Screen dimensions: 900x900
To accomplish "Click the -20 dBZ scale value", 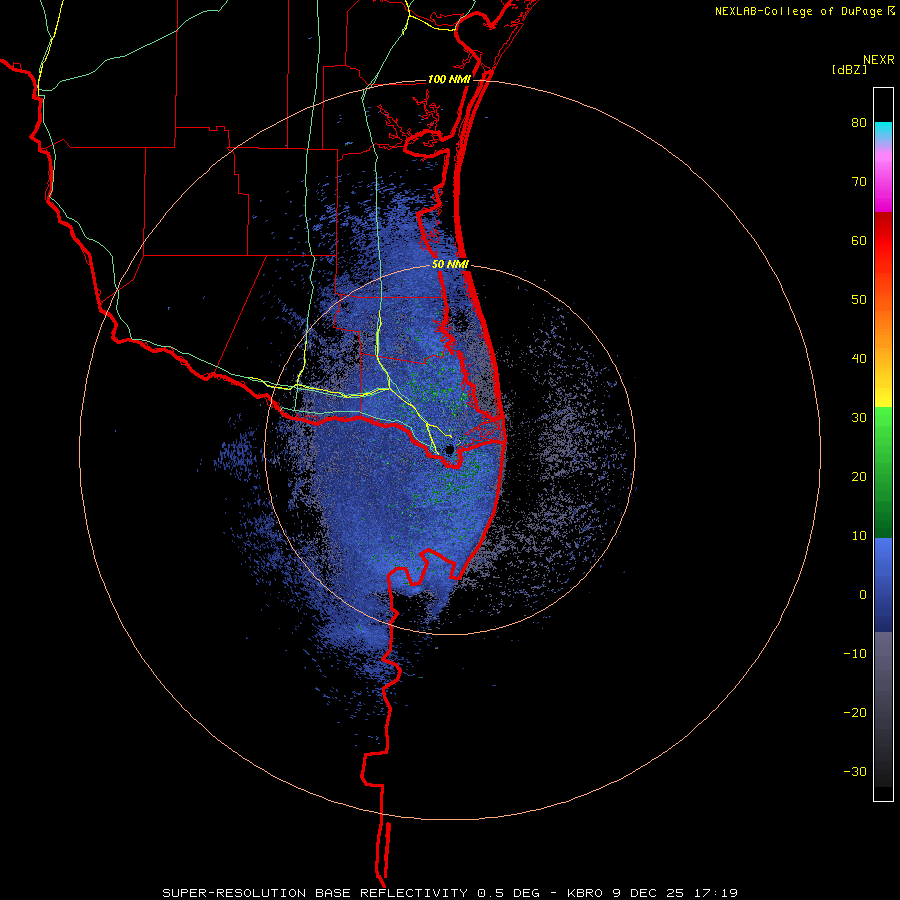I will point(855,713).
